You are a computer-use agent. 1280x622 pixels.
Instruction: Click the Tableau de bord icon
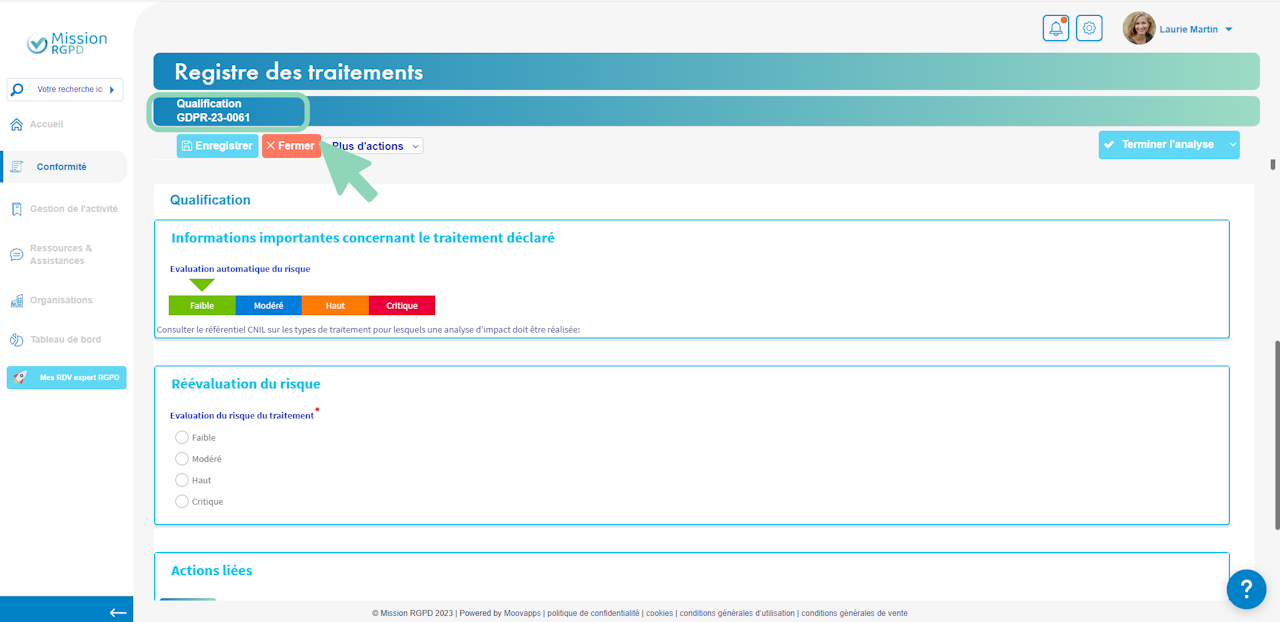point(16,340)
